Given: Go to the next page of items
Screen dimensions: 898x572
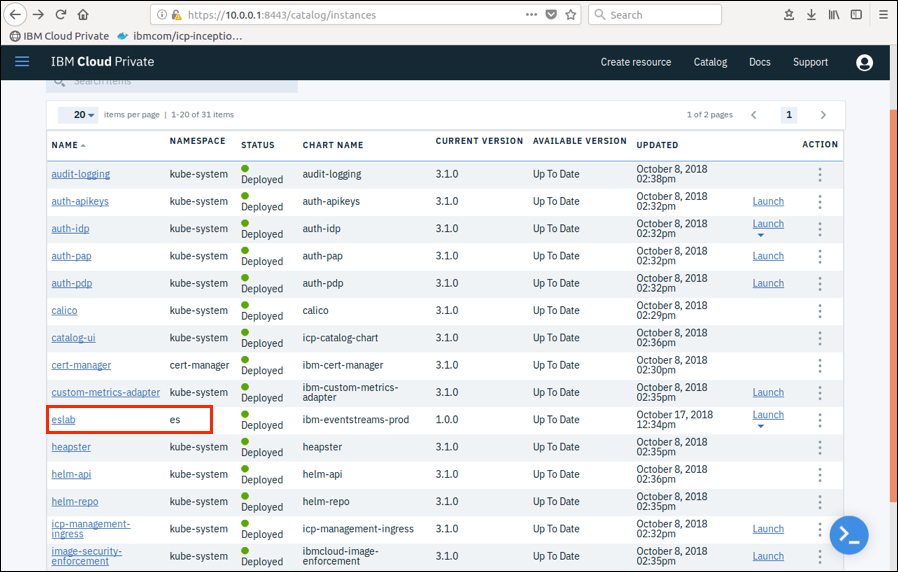Looking at the screenshot, I should pos(823,115).
